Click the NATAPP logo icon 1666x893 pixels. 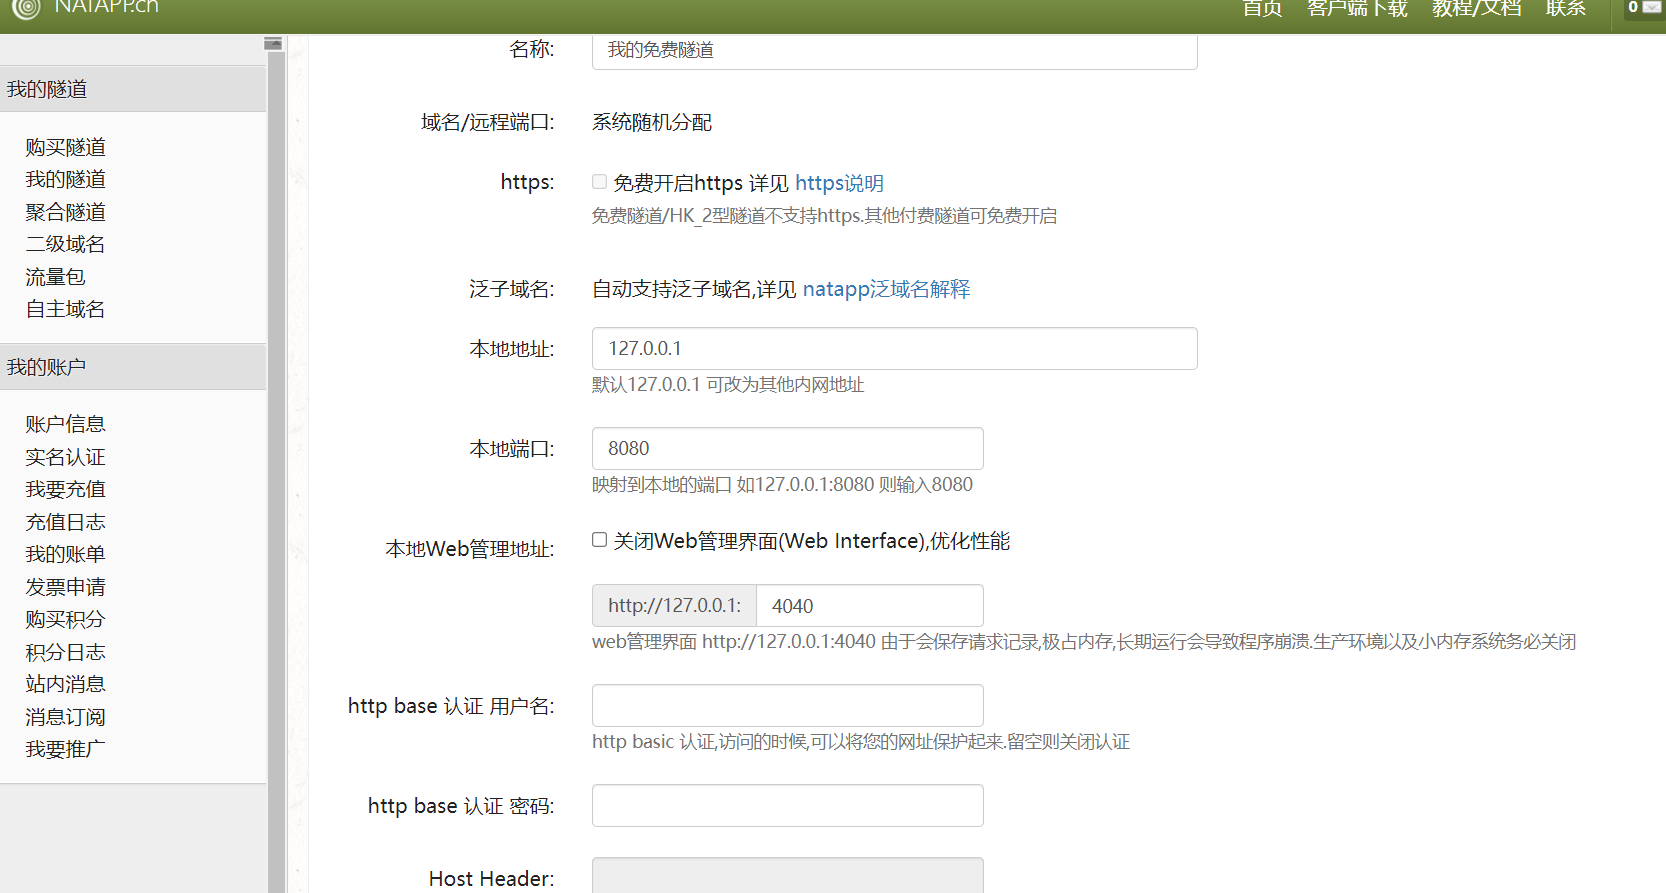[26, 8]
